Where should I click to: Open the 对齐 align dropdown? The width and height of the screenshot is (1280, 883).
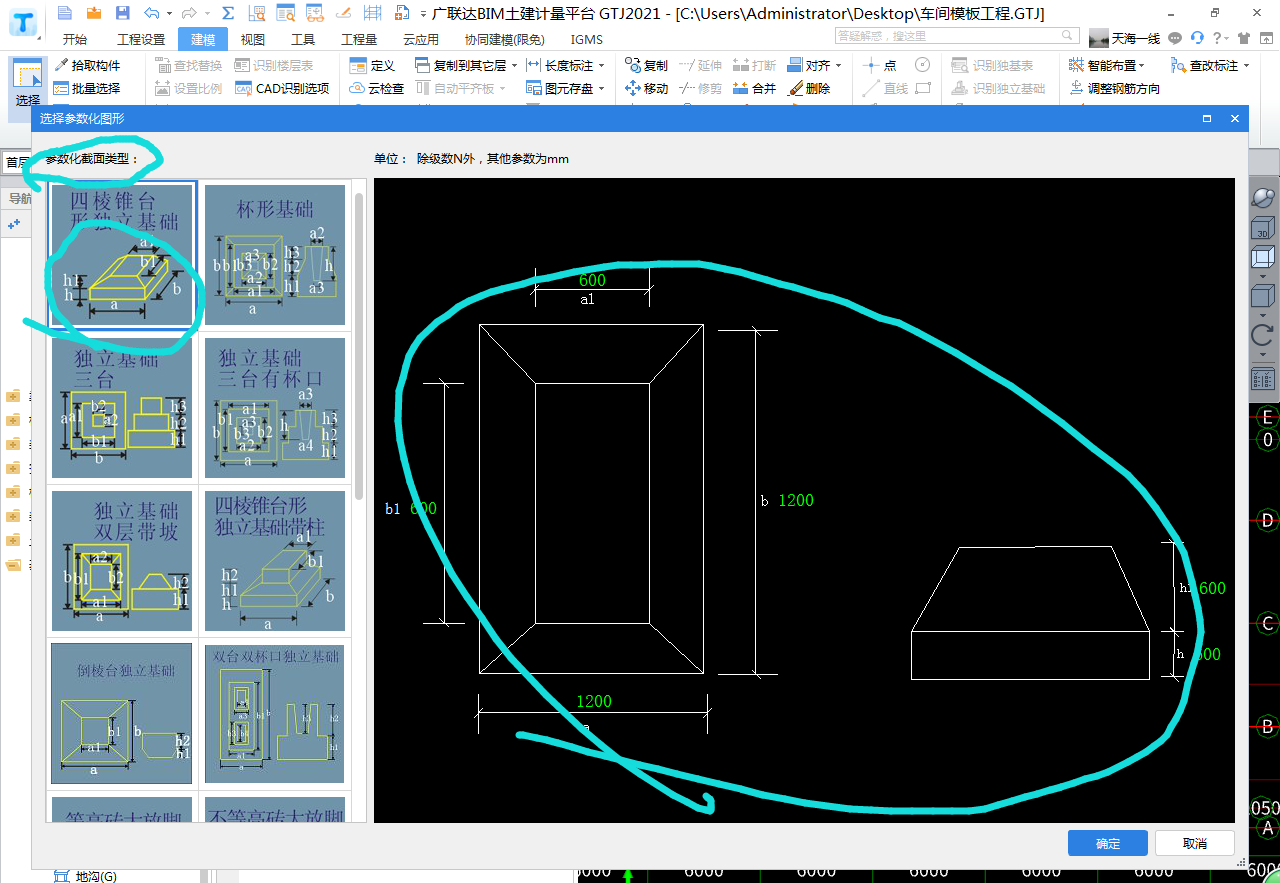(838, 65)
